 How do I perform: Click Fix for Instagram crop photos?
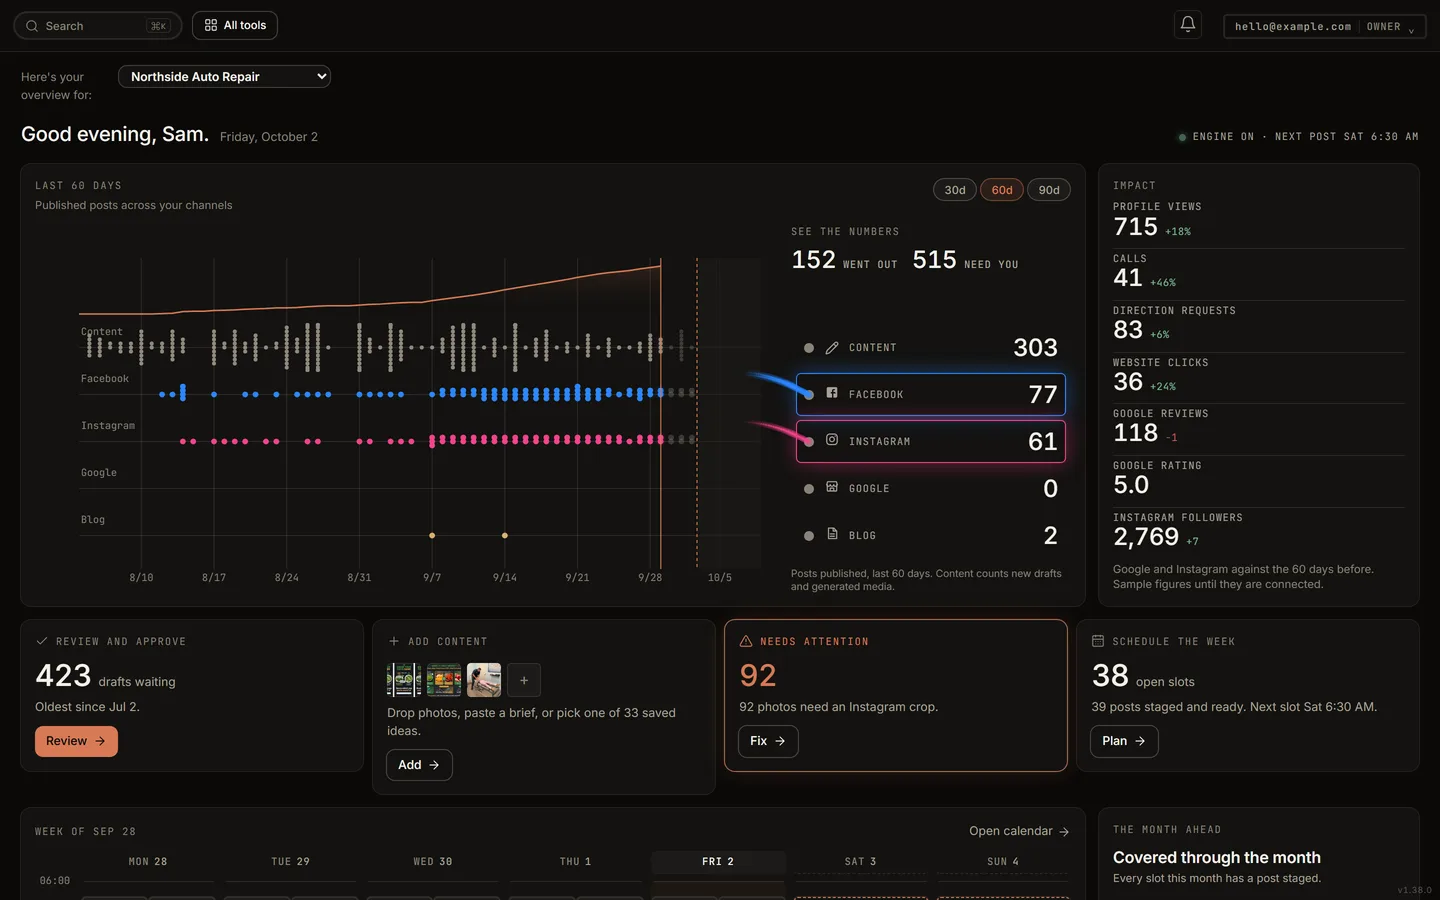coord(768,741)
